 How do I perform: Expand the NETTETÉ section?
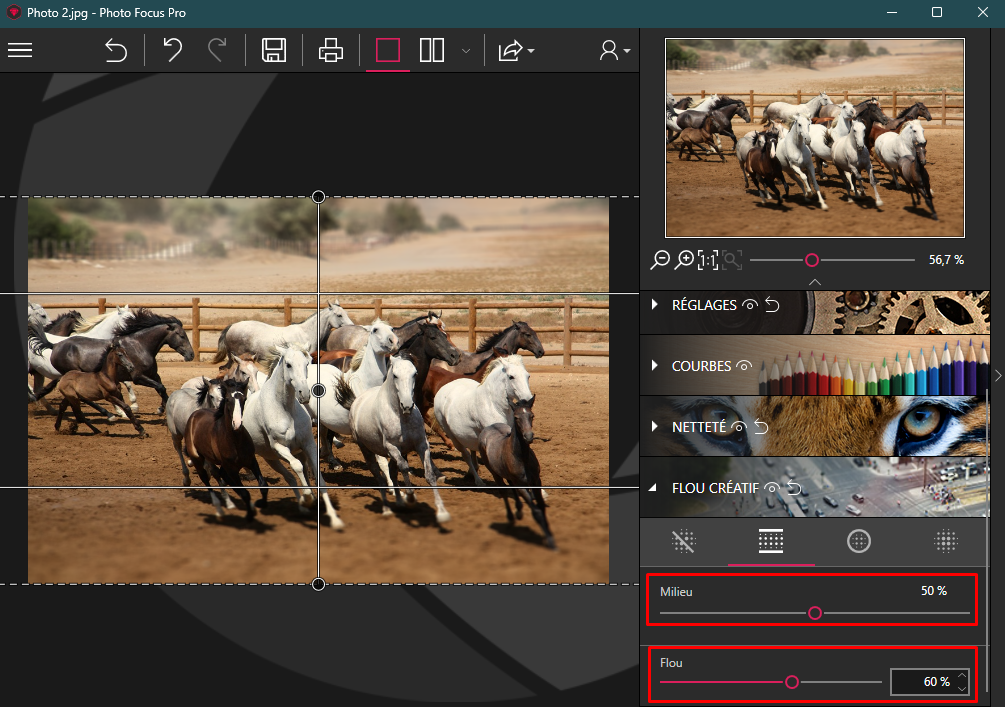click(654, 426)
